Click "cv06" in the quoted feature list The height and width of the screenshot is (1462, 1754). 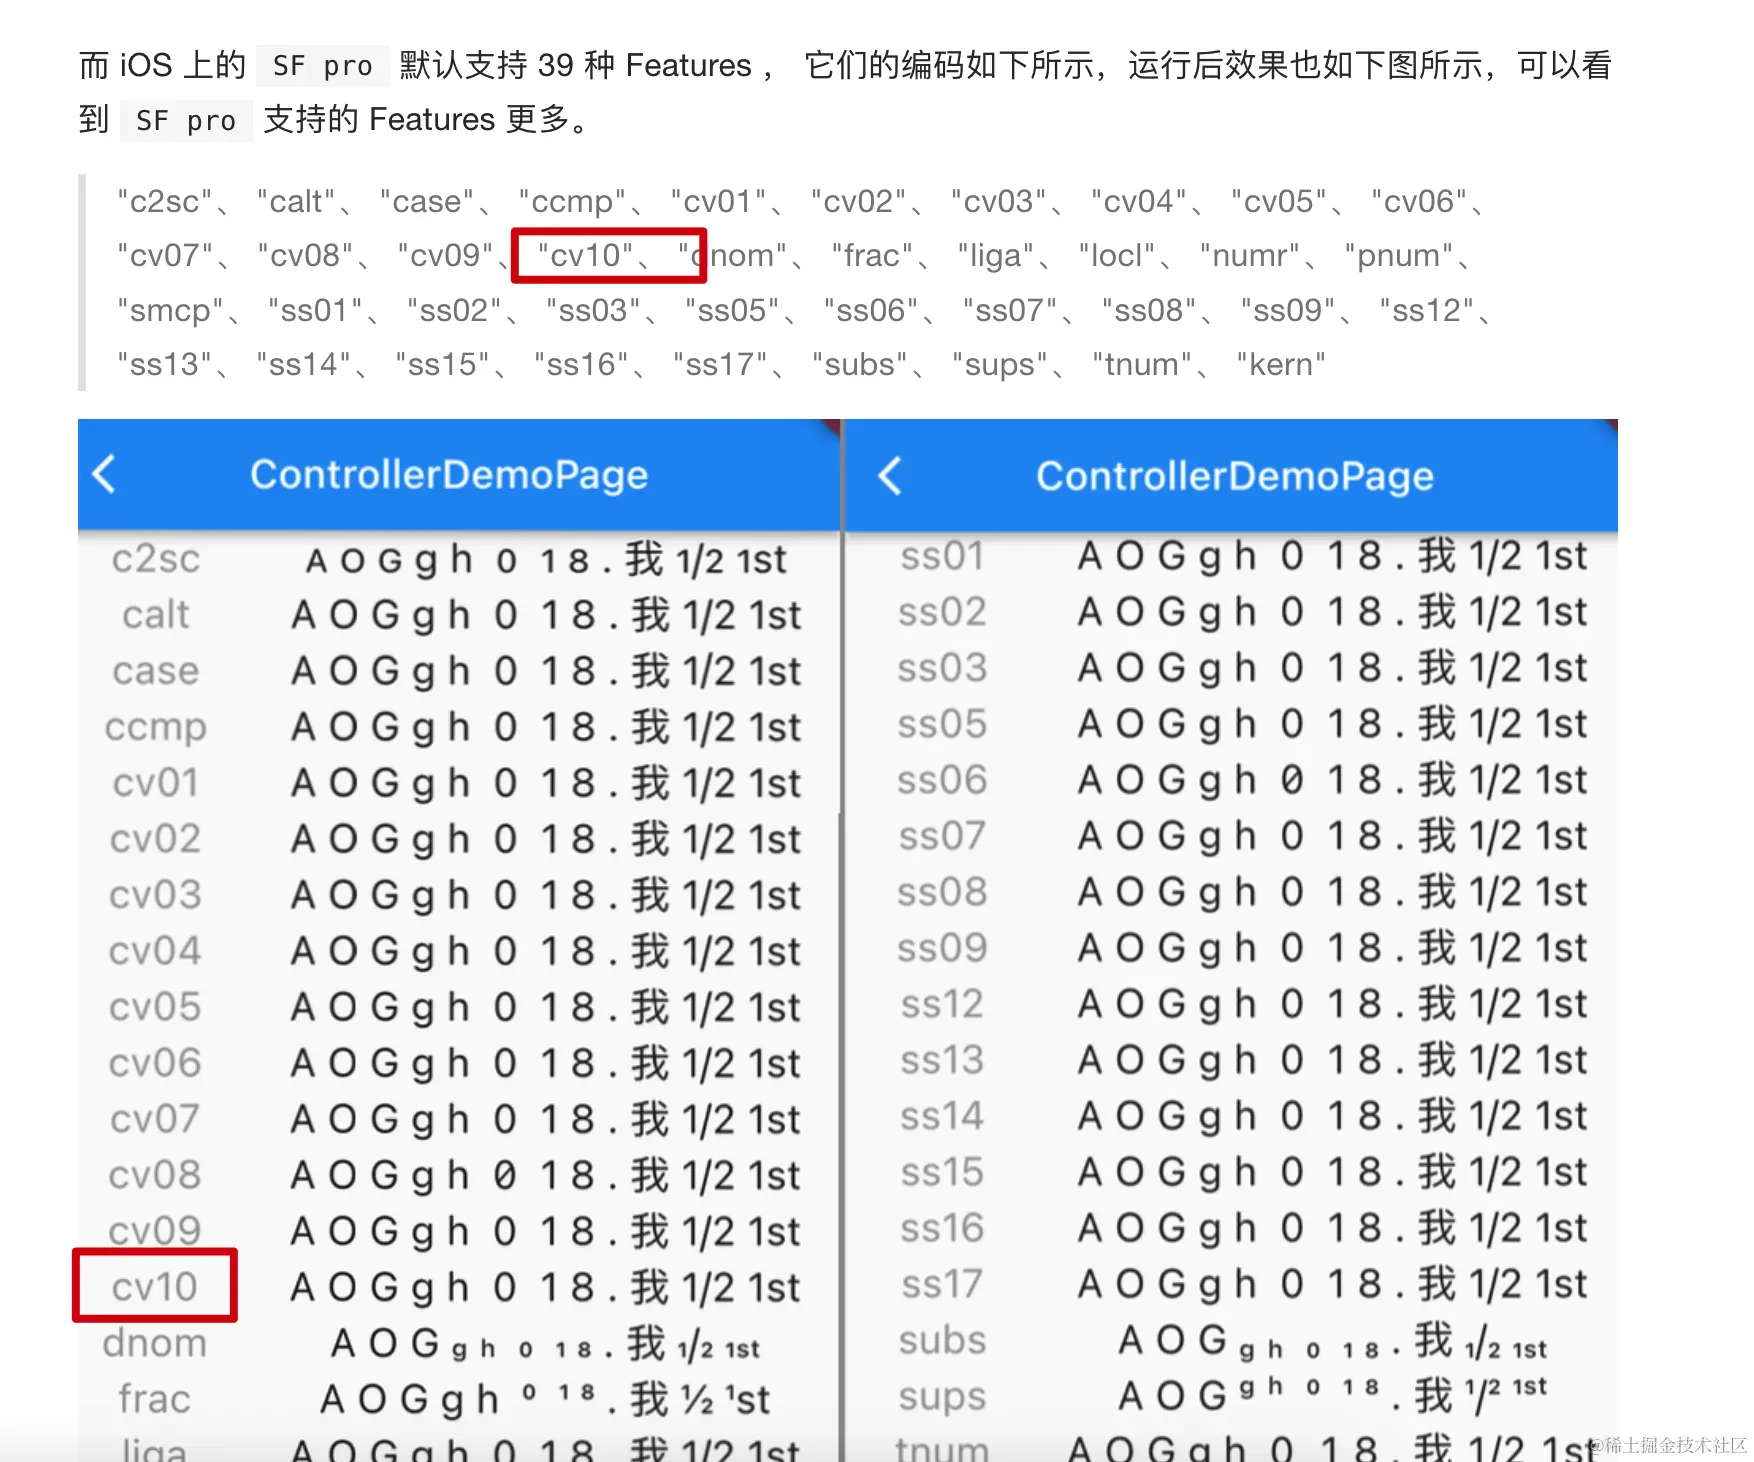tap(1419, 202)
